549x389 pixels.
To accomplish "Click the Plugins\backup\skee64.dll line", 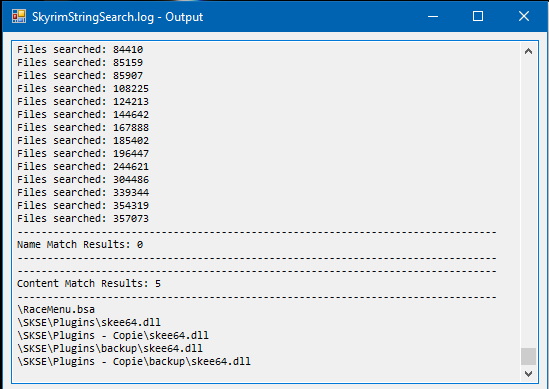I will [x=110, y=348].
